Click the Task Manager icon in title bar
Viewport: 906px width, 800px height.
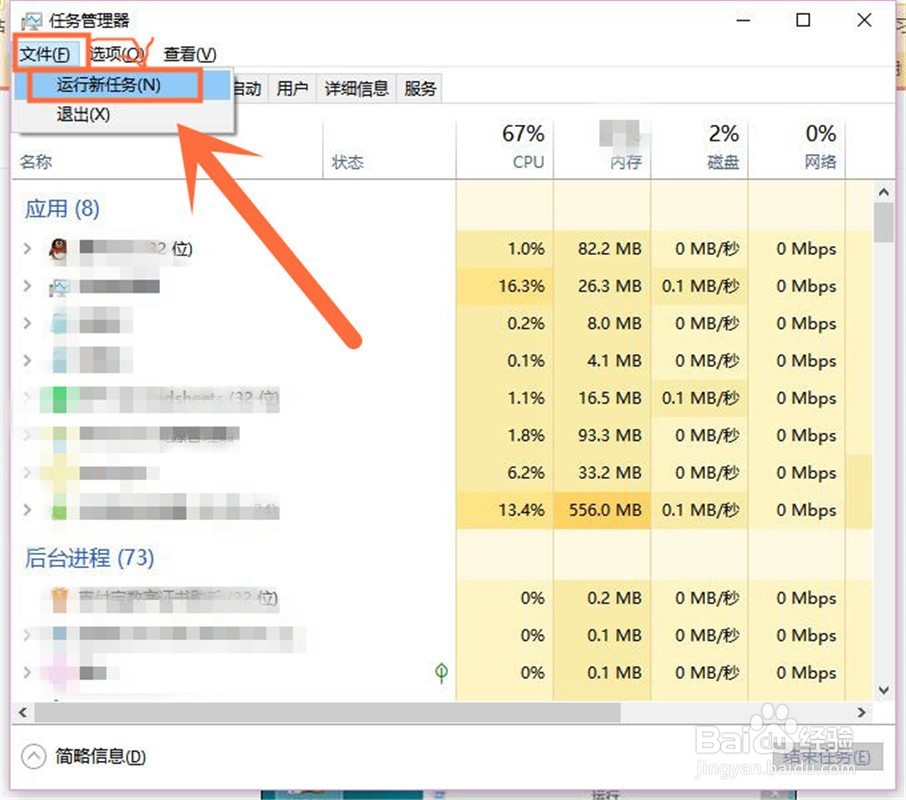(31, 18)
